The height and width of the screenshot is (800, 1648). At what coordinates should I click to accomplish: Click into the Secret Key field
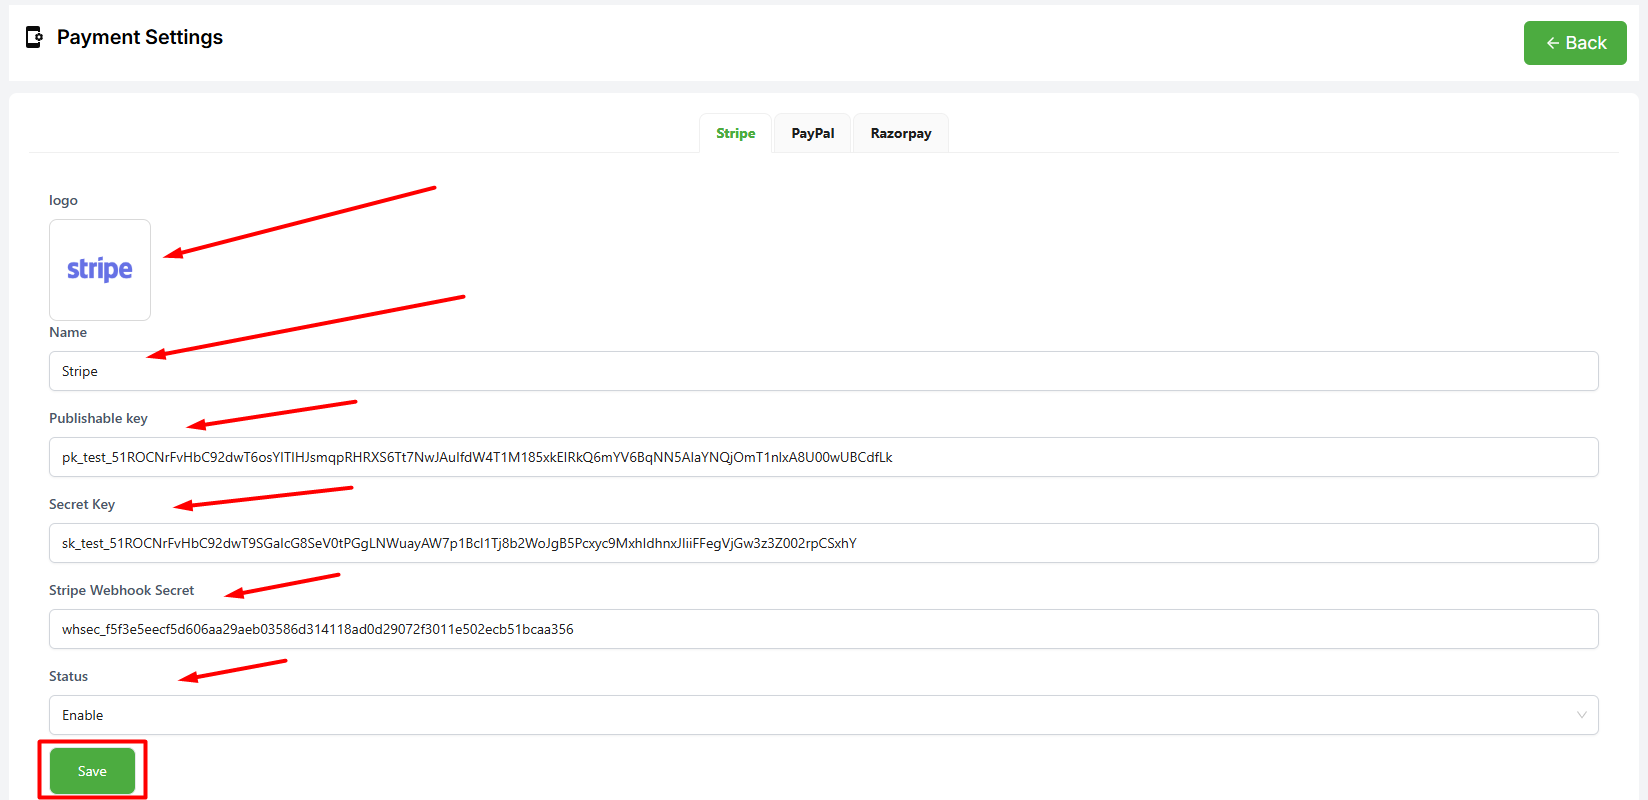pyautogui.click(x=824, y=543)
